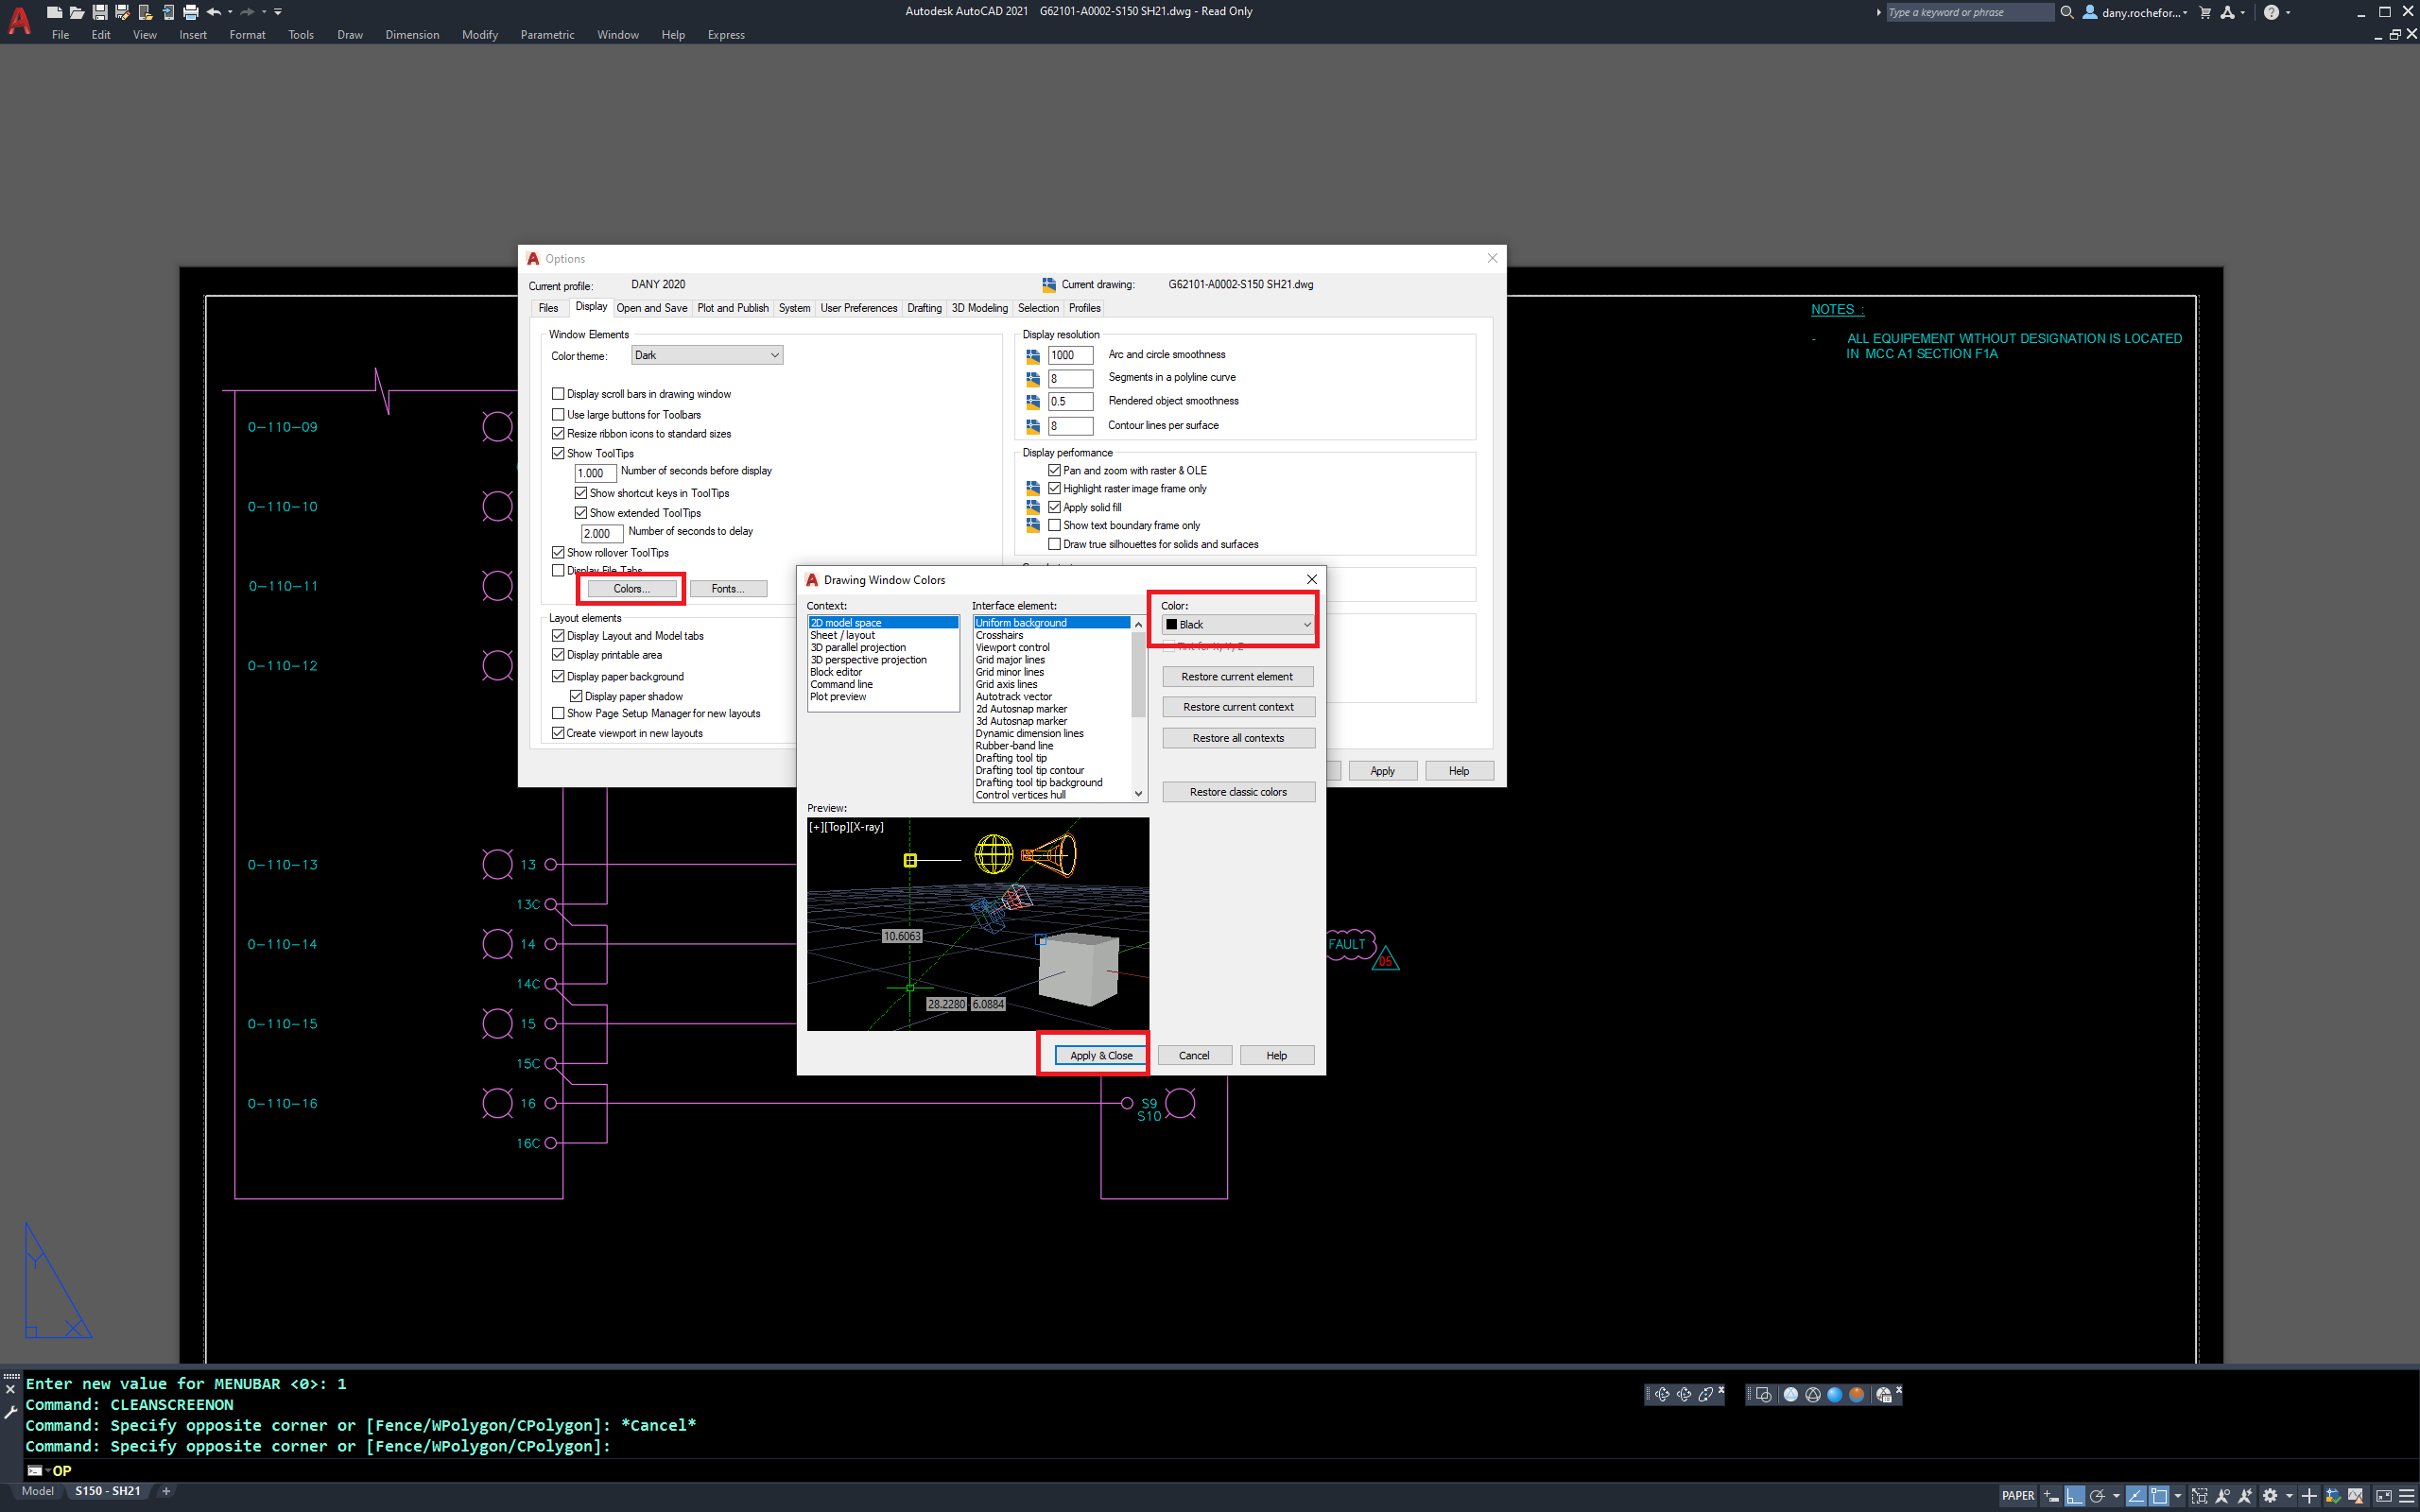Switch to the 3D Modeling tab in Options
Viewport: 2420px width, 1512px height.
pyautogui.click(x=979, y=308)
